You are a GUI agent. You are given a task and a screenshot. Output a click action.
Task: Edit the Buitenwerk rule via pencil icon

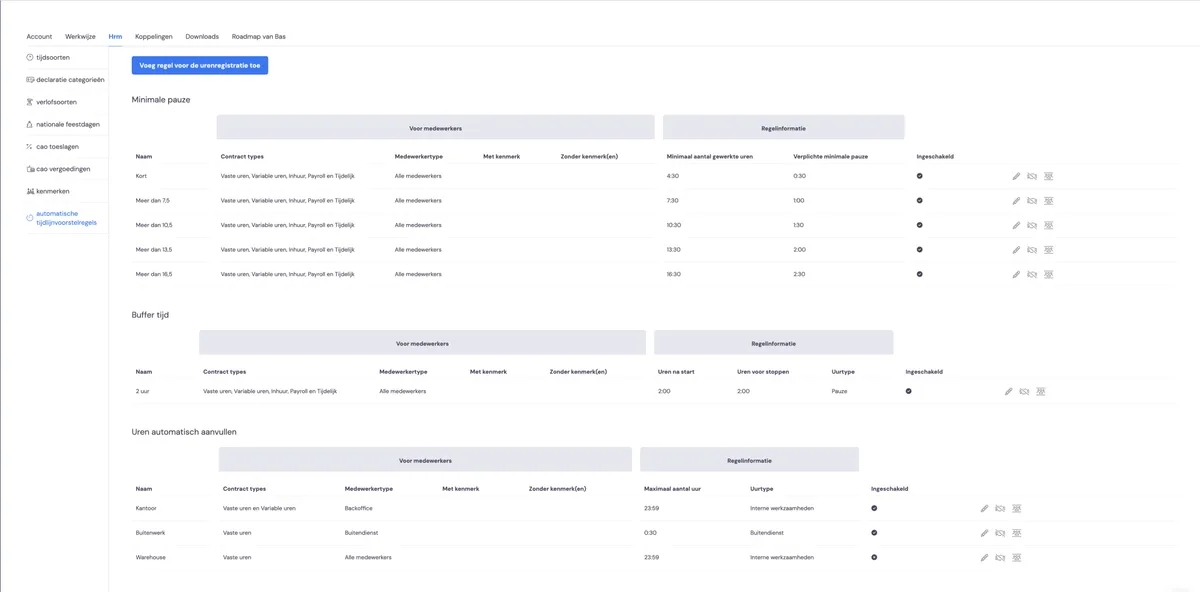coord(984,533)
